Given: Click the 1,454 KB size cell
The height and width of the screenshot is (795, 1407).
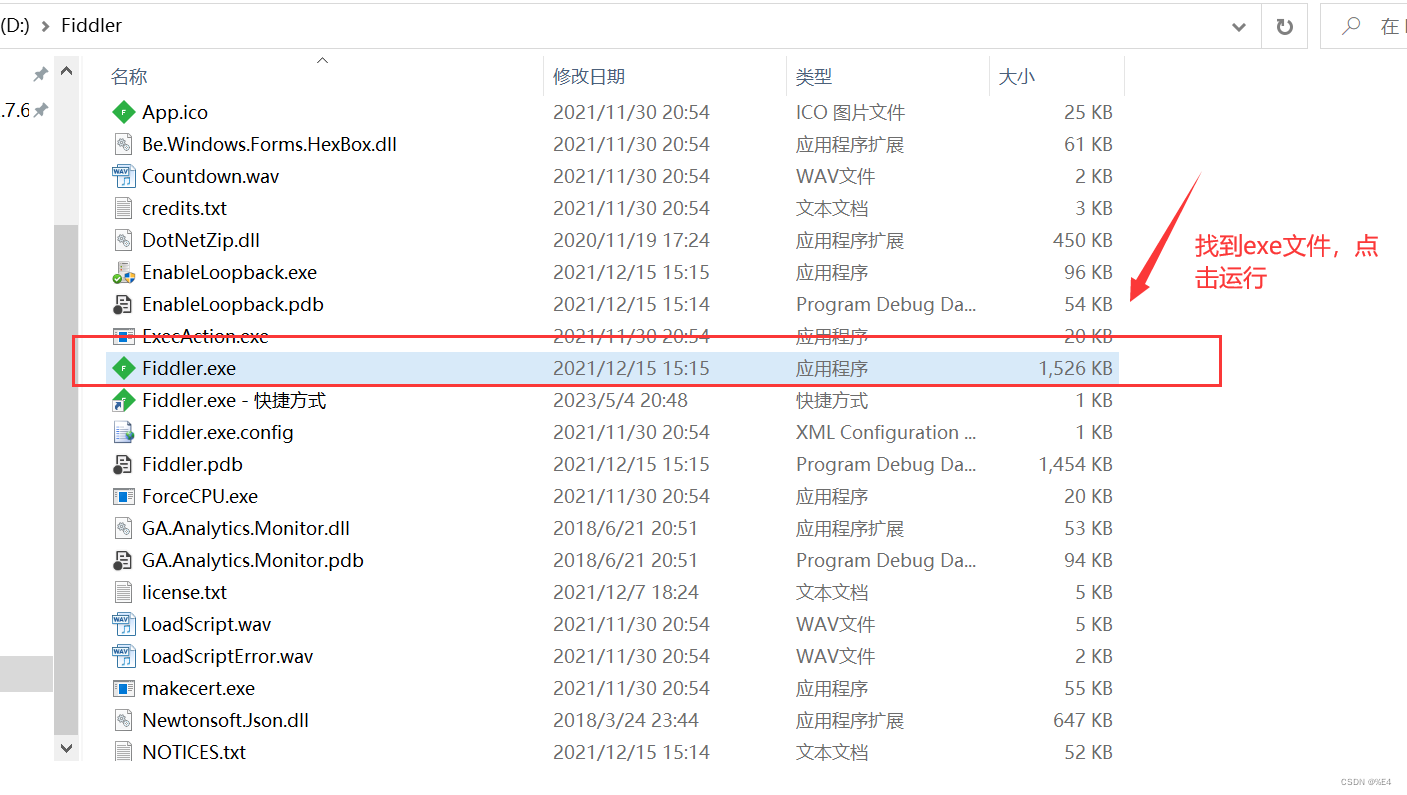Looking at the screenshot, I should (1075, 464).
